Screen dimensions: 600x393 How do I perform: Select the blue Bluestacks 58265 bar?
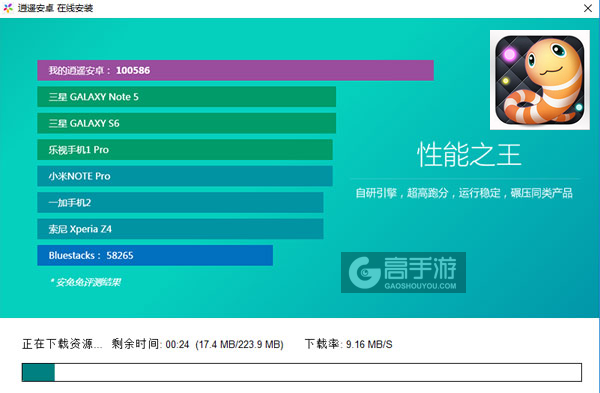[155, 255]
